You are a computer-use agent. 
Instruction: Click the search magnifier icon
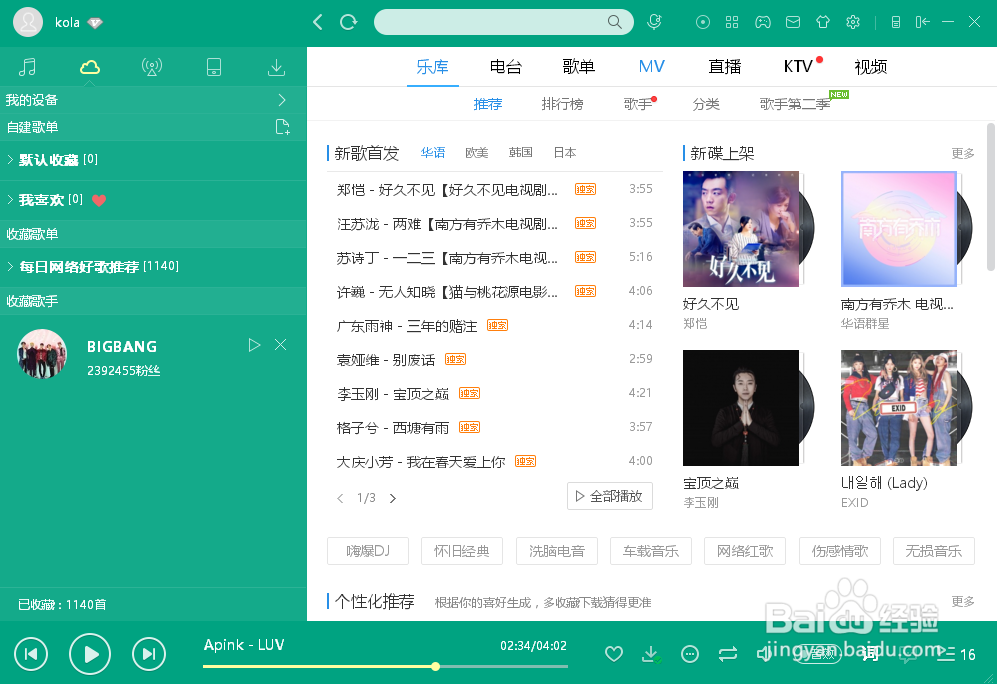(x=614, y=22)
